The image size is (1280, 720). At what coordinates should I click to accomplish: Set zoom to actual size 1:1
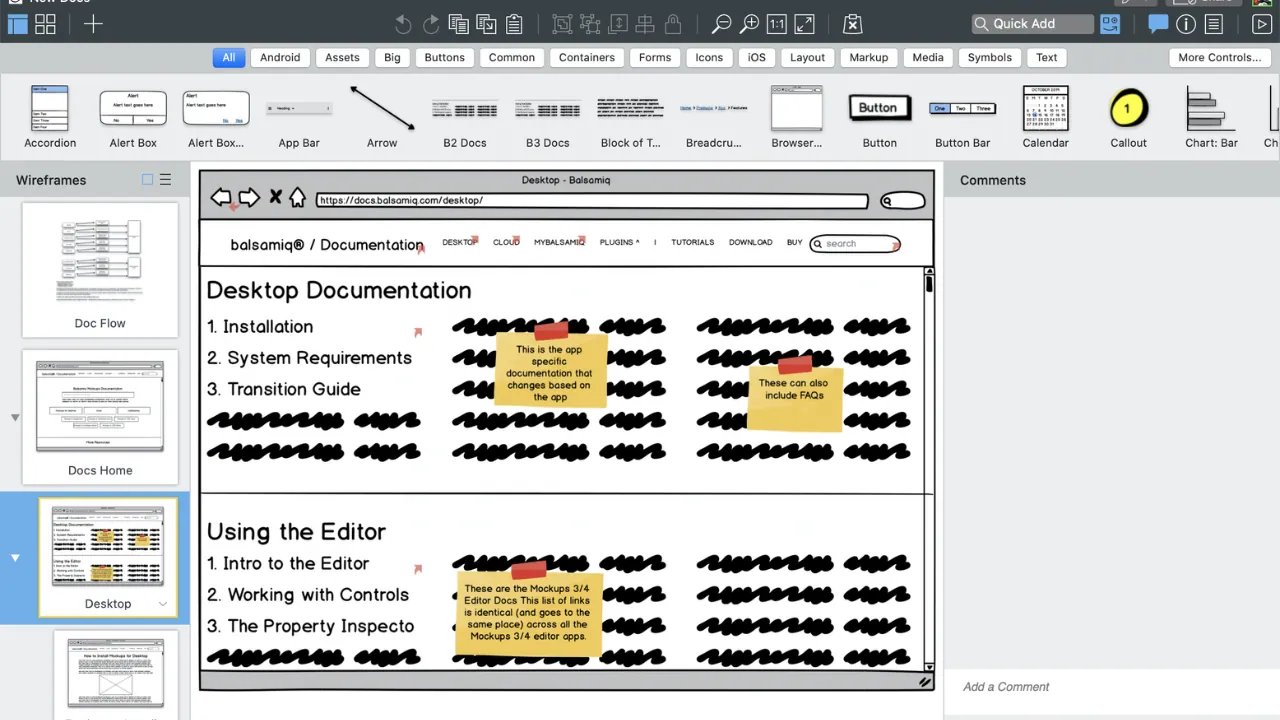tap(777, 24)
